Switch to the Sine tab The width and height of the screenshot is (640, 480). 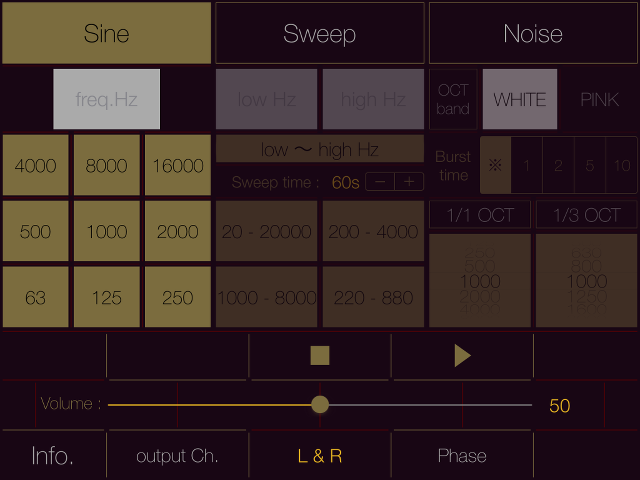click(x=107, y=34)
